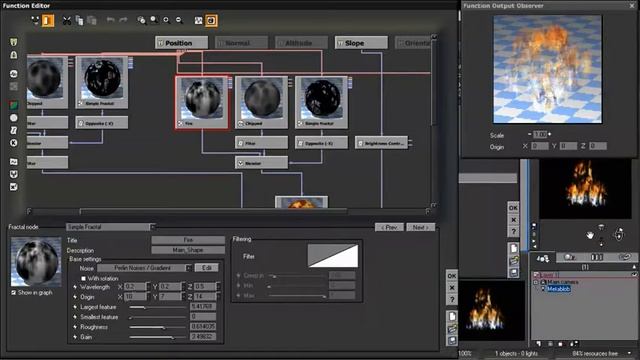Toggle the With rotation checkbox
Viewport: 640px width, 360px height.
(83, 278)
